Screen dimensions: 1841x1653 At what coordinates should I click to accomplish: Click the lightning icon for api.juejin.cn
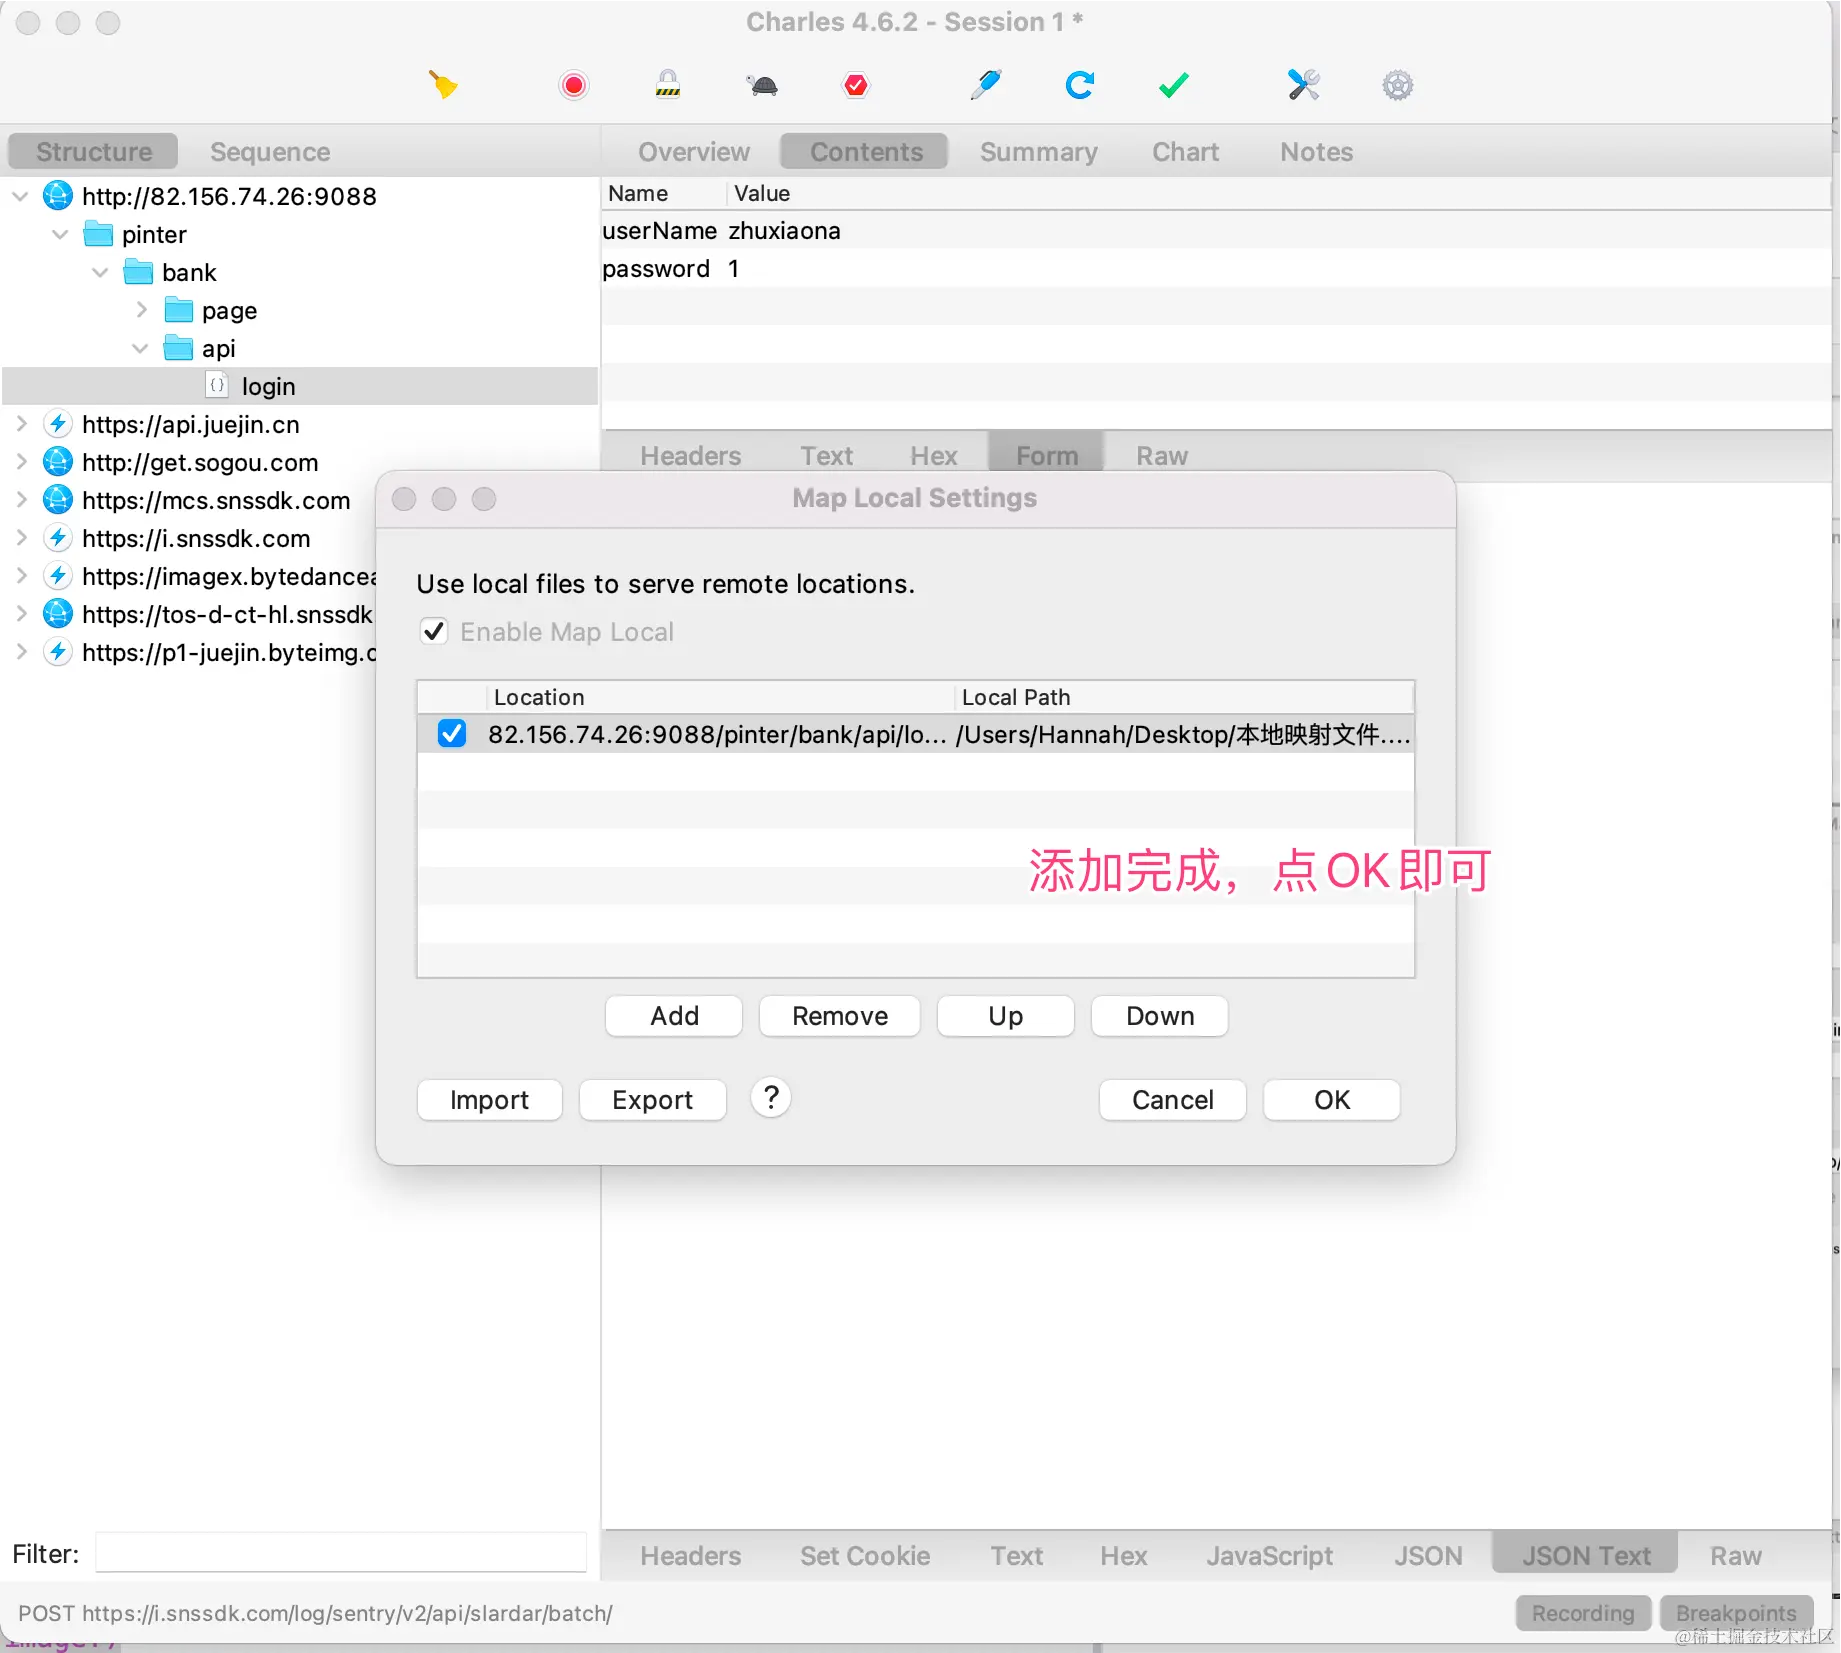coord(58,424)
